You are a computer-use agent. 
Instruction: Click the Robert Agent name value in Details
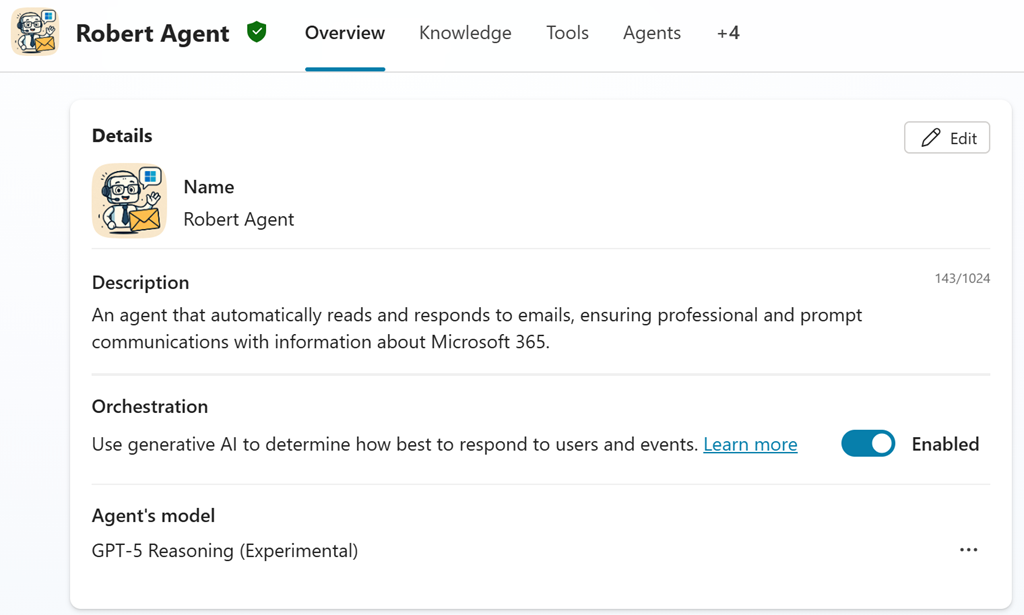(x=239, y=219)
